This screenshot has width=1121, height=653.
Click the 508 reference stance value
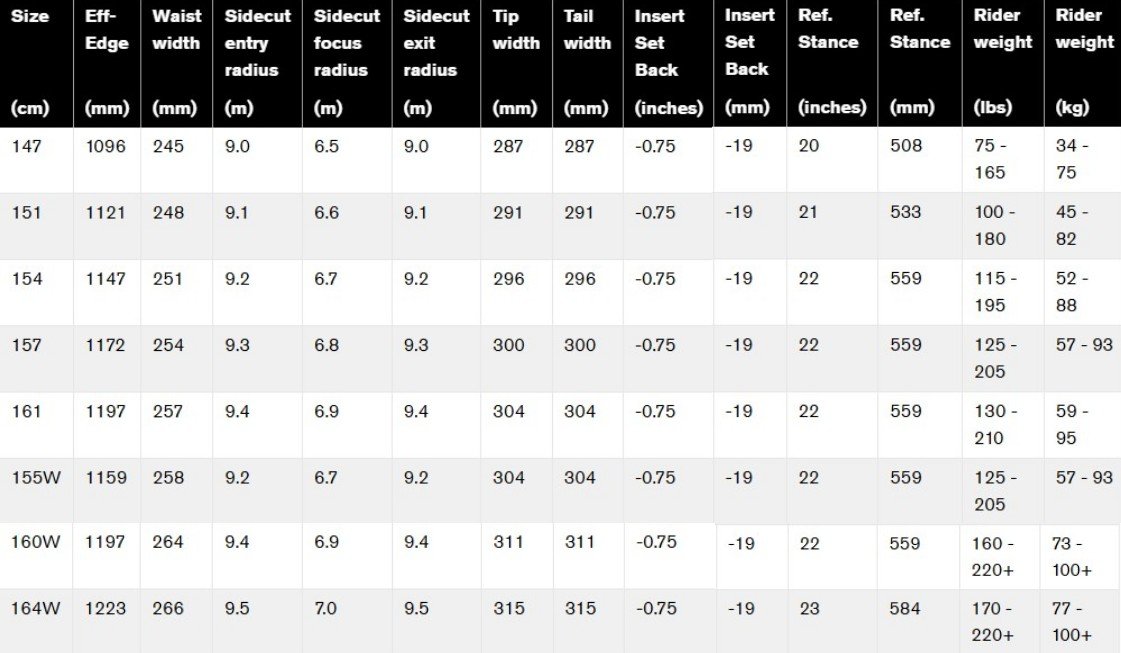[905, 146]
